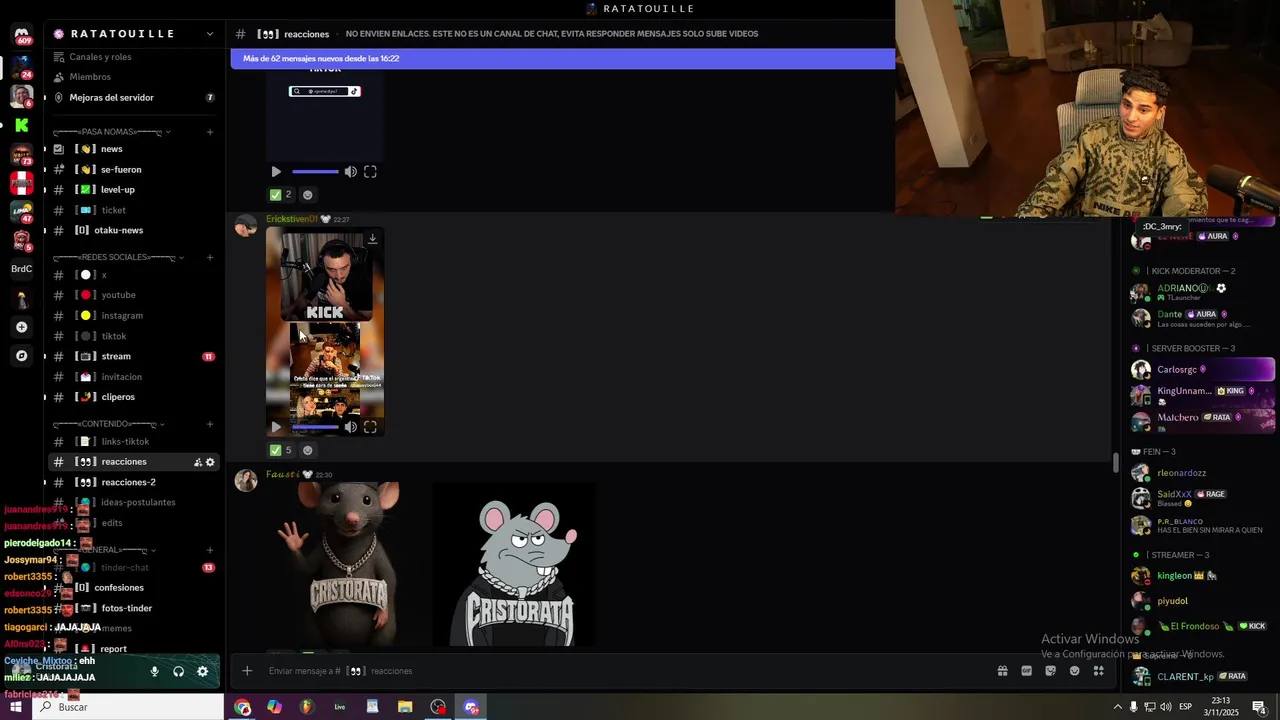Fullscreen the Erickstiven01 video
The image size is (1280, 720).
tap(370, 427)
